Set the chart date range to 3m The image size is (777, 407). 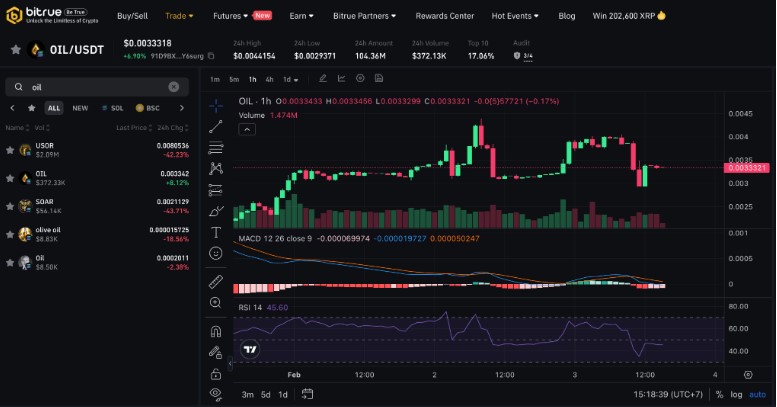tap(247, 395)
